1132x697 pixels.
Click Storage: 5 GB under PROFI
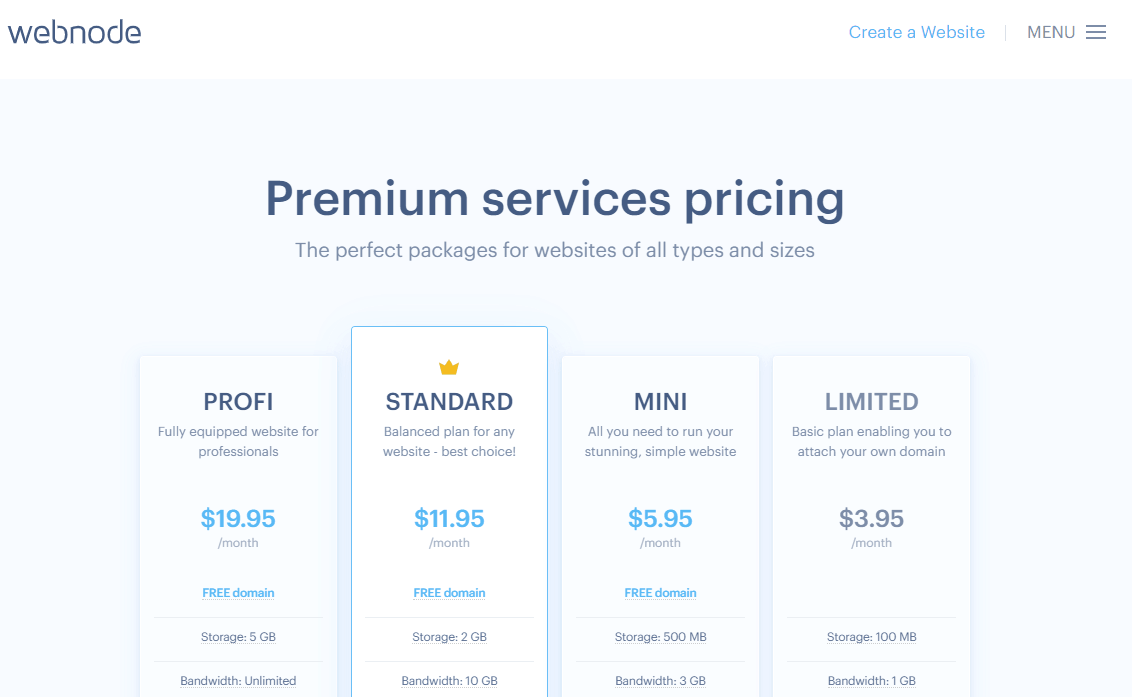coord(238,637)
